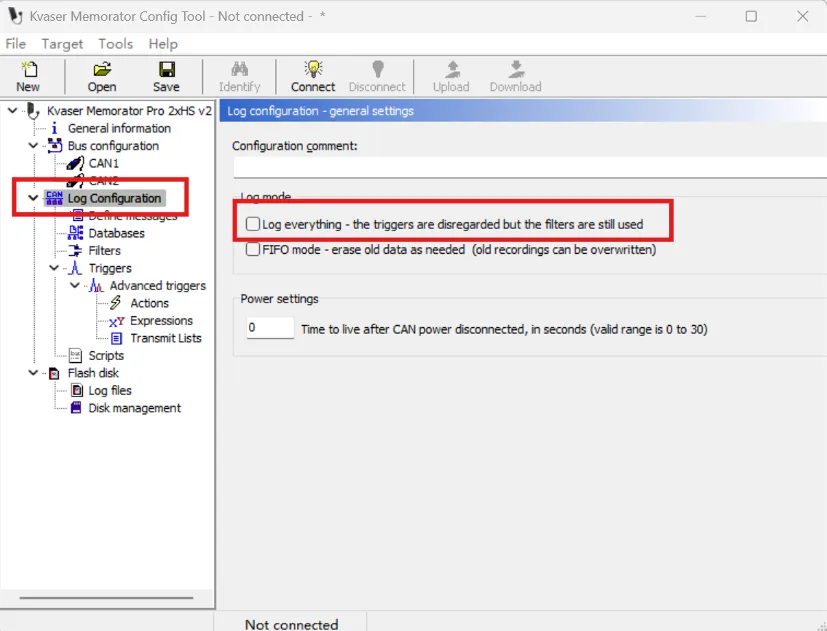Click the Configuration comment text field
Image resolution: width=827 pixels, height=631 pixels.
coord(530,168)
